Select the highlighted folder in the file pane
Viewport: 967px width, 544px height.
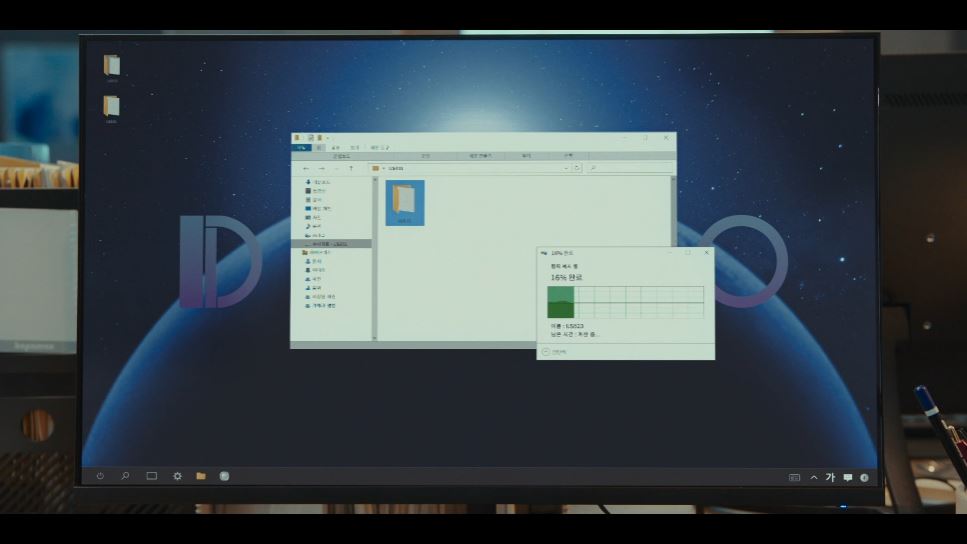click(405, 202)
